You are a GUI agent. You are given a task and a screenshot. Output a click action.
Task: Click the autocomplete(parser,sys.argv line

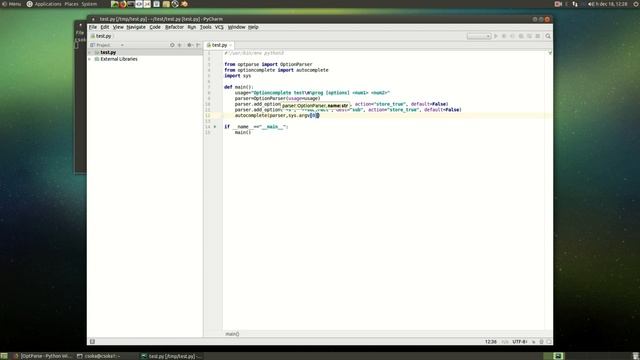[277, 116]
